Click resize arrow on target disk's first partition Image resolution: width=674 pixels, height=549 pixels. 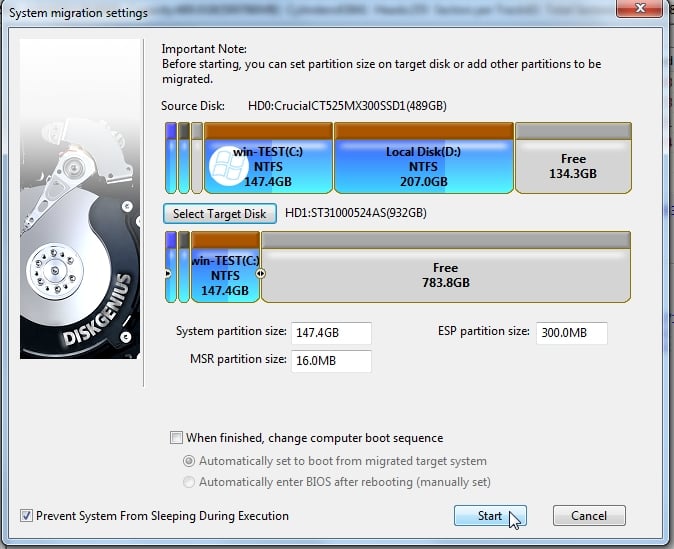[x=168, y=273]
